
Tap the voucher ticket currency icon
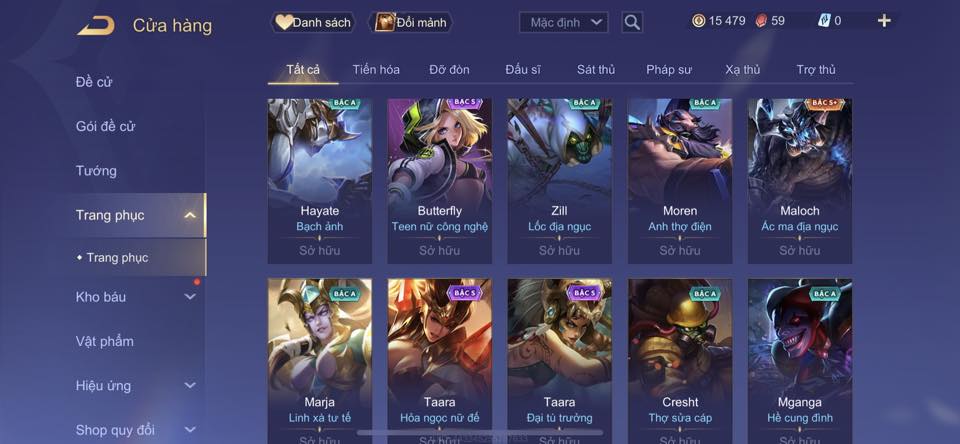(x=823, y=21)
